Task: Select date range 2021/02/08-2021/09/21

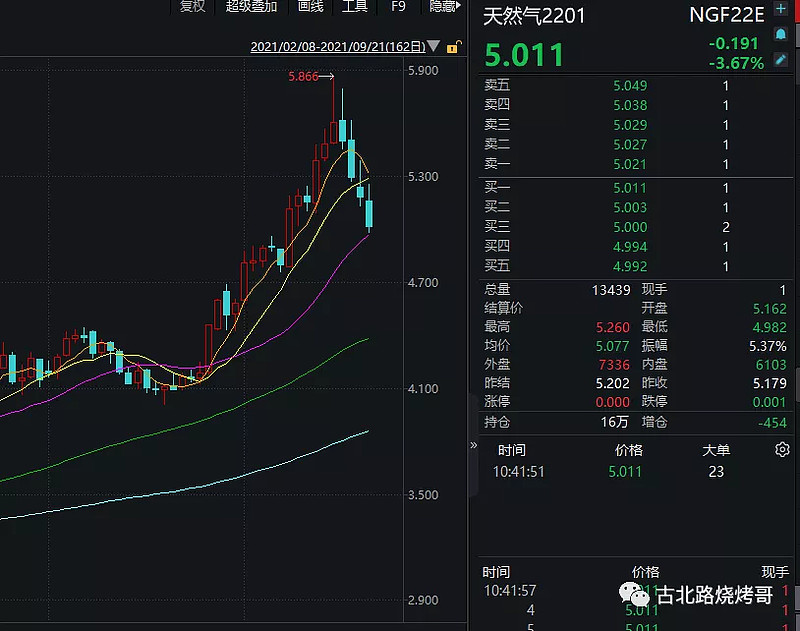Action: tap(338, 46)
